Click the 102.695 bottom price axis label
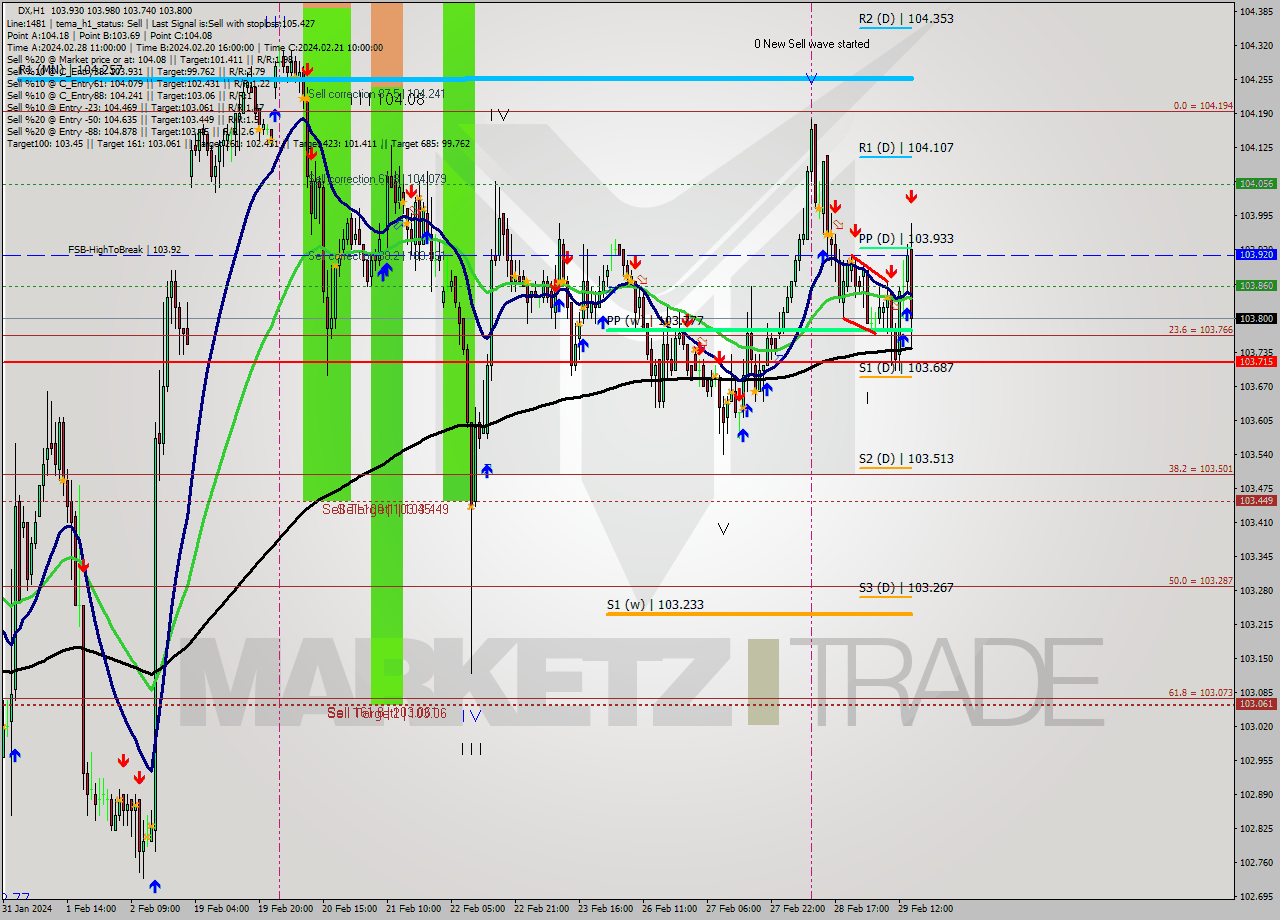Screen dimensions: 1280x920 pyautogui.click(x=1255, y=896)
